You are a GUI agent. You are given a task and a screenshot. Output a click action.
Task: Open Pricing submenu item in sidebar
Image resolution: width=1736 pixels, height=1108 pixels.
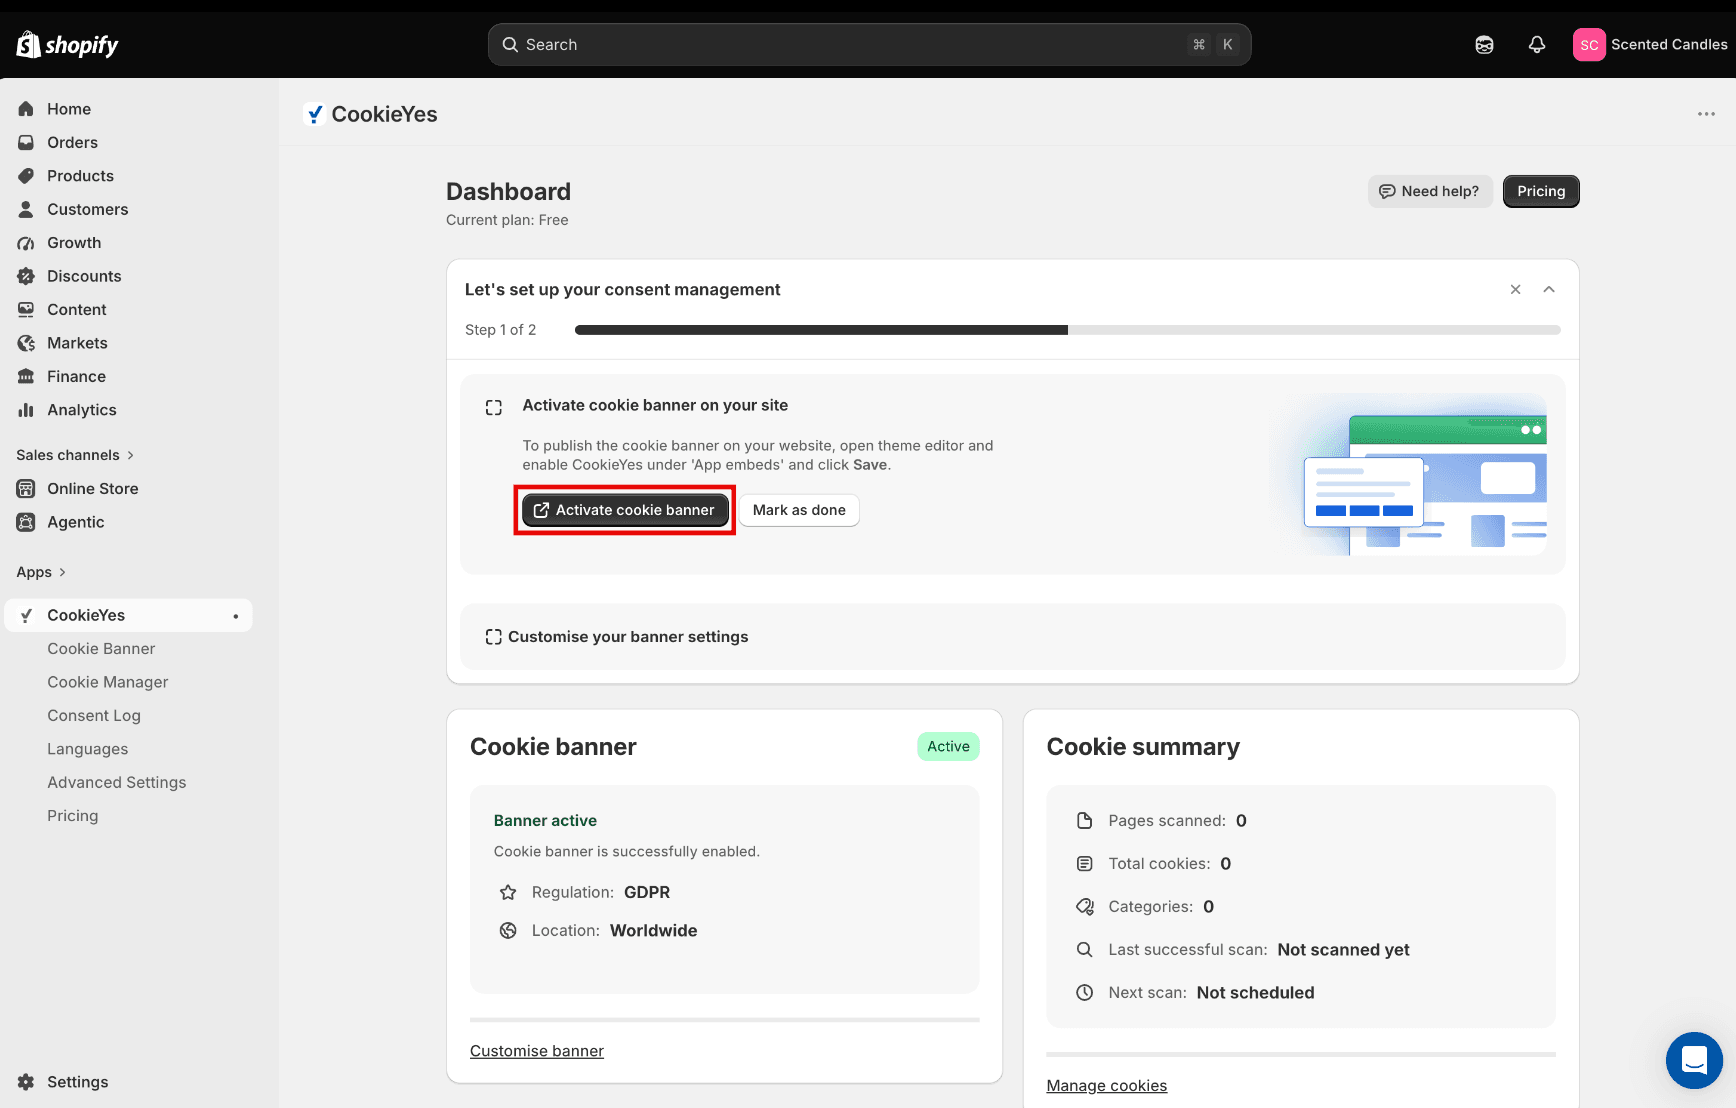(73, 816)
